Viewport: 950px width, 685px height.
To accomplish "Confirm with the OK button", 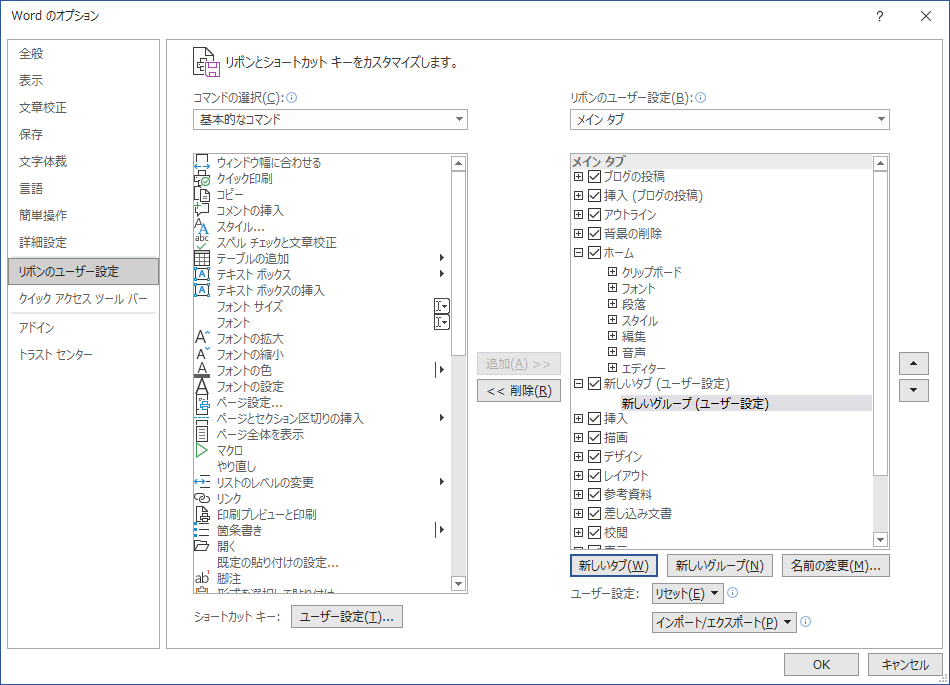I will click(821, 664).
